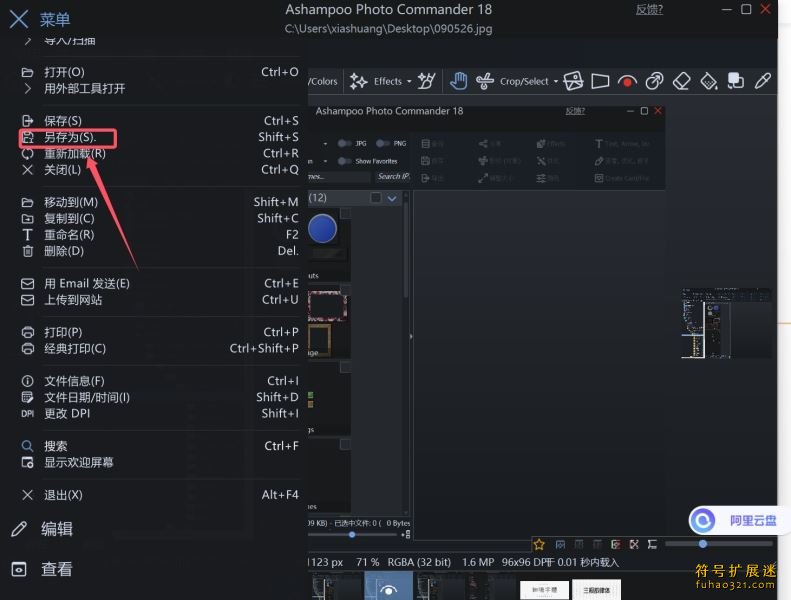Select the red-eye removal tool
The height and width of the screenshot is (600, 791).
point(627,81)
